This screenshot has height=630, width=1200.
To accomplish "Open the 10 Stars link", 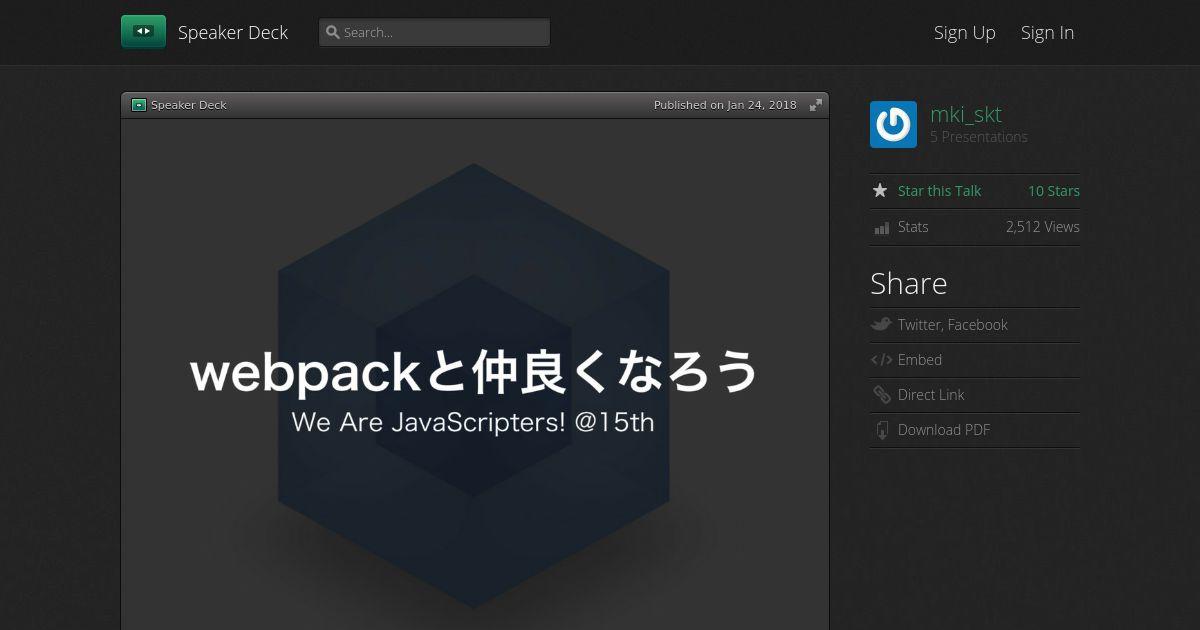I will (x=1054, y=191).
